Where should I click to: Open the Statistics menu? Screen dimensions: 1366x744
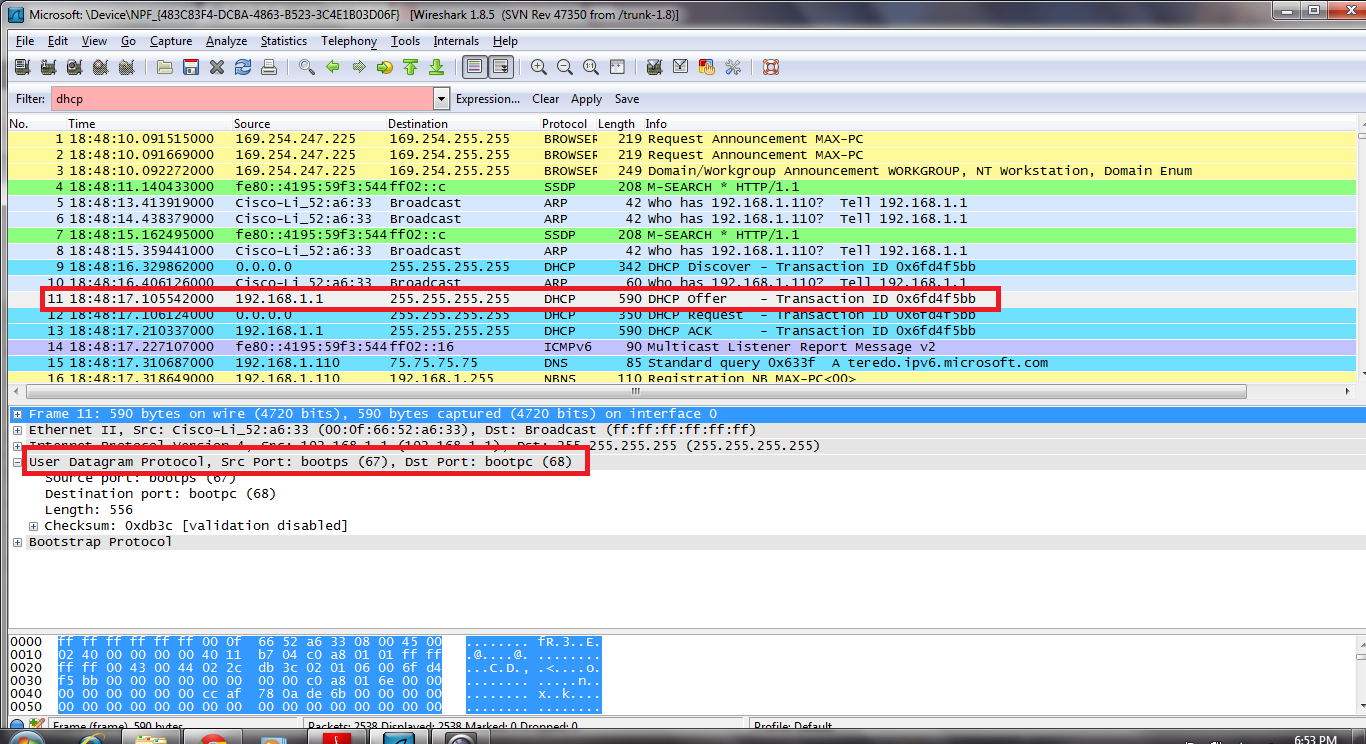coord(283,41)
